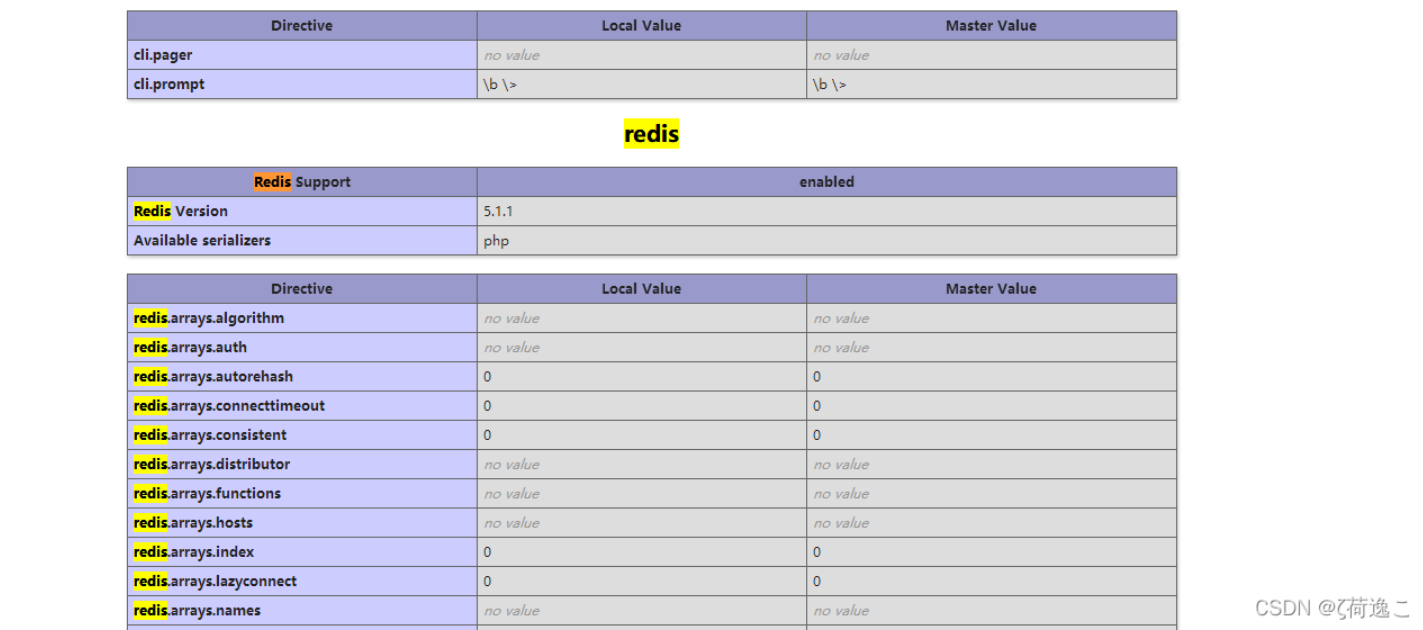Click master value of redis.arrays.names

[992, 610]
